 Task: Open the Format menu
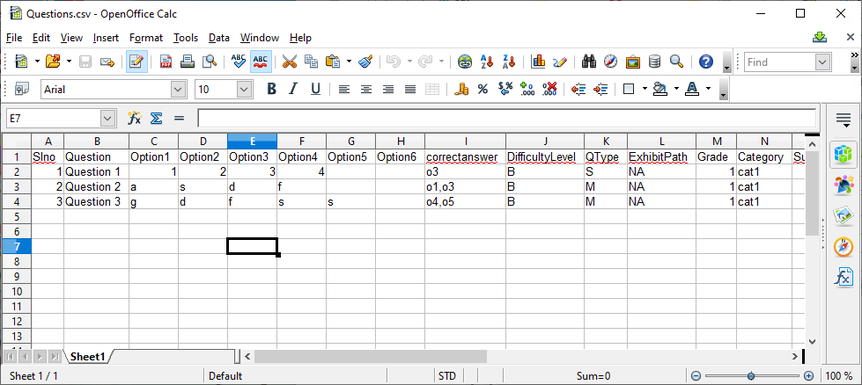[146, 38]
